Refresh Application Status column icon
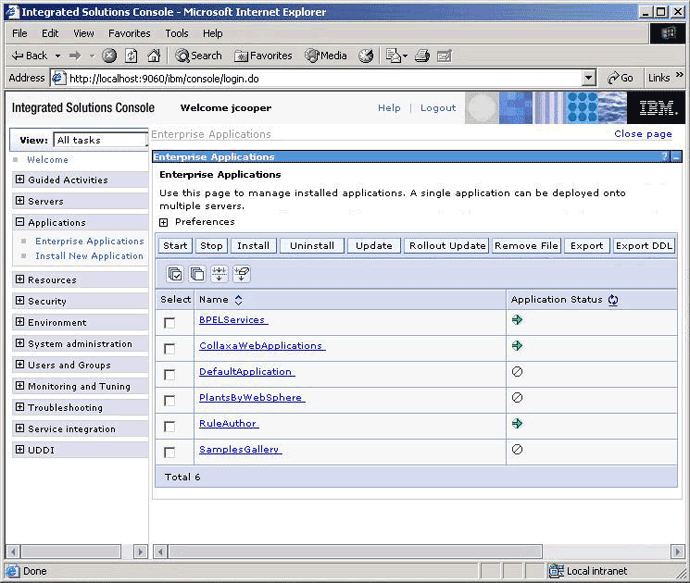Image resolution: width=690 pixels, height=583 pixels. tap(613, 299)
